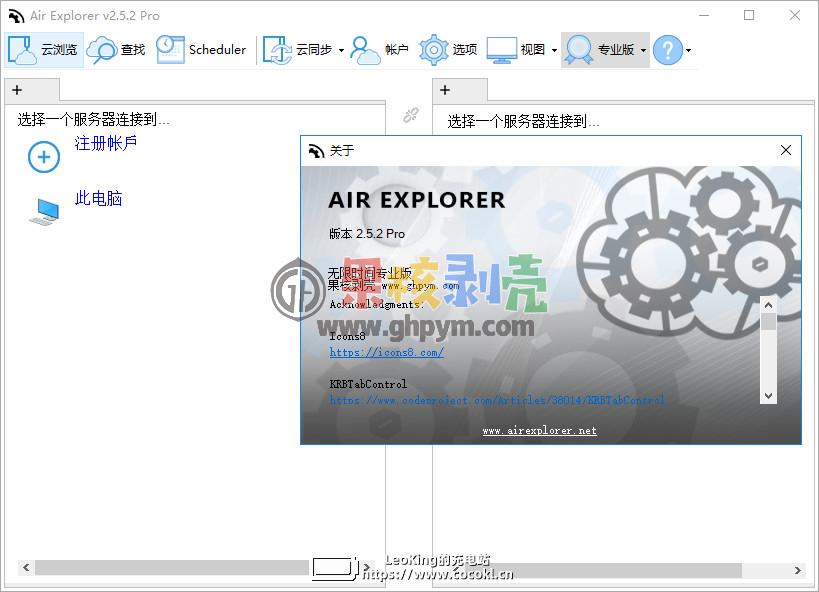Image resolution: width=819 pixels, height=592 pixels.
Task: Open the icons8.com link
Action: [x=387, y=353]
